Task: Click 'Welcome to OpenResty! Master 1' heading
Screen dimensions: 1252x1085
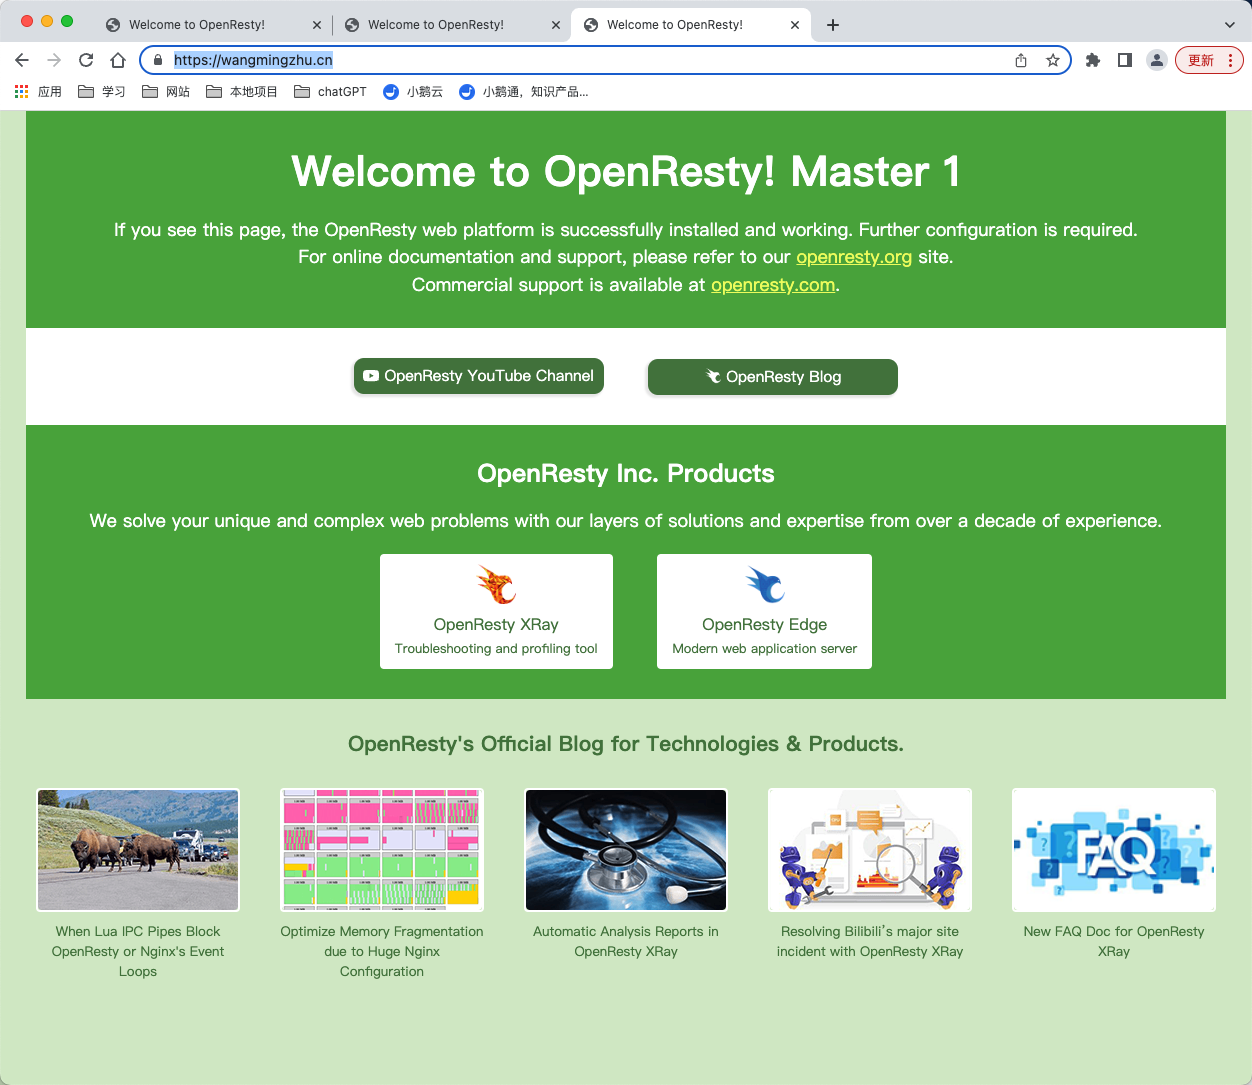Action: click(626, 171)
